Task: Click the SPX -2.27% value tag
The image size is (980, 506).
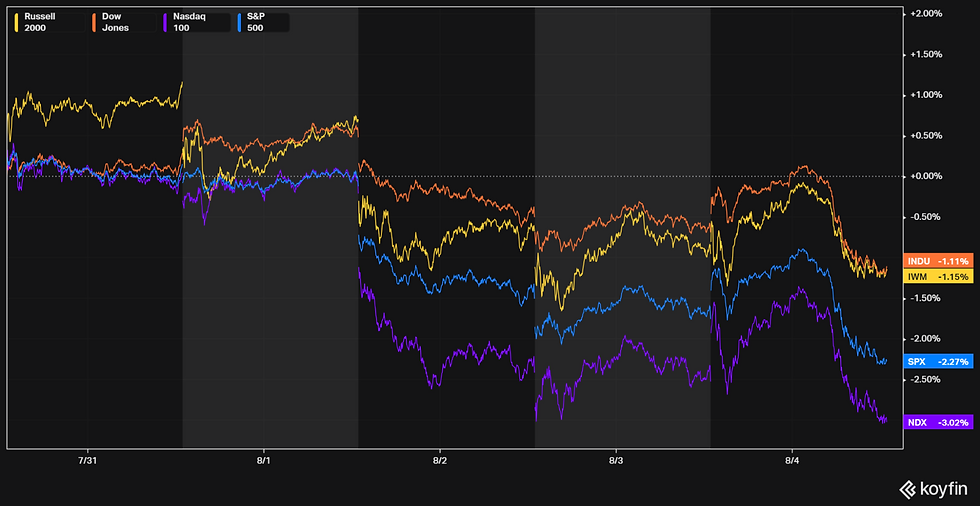Action: (x=939, y=361)
